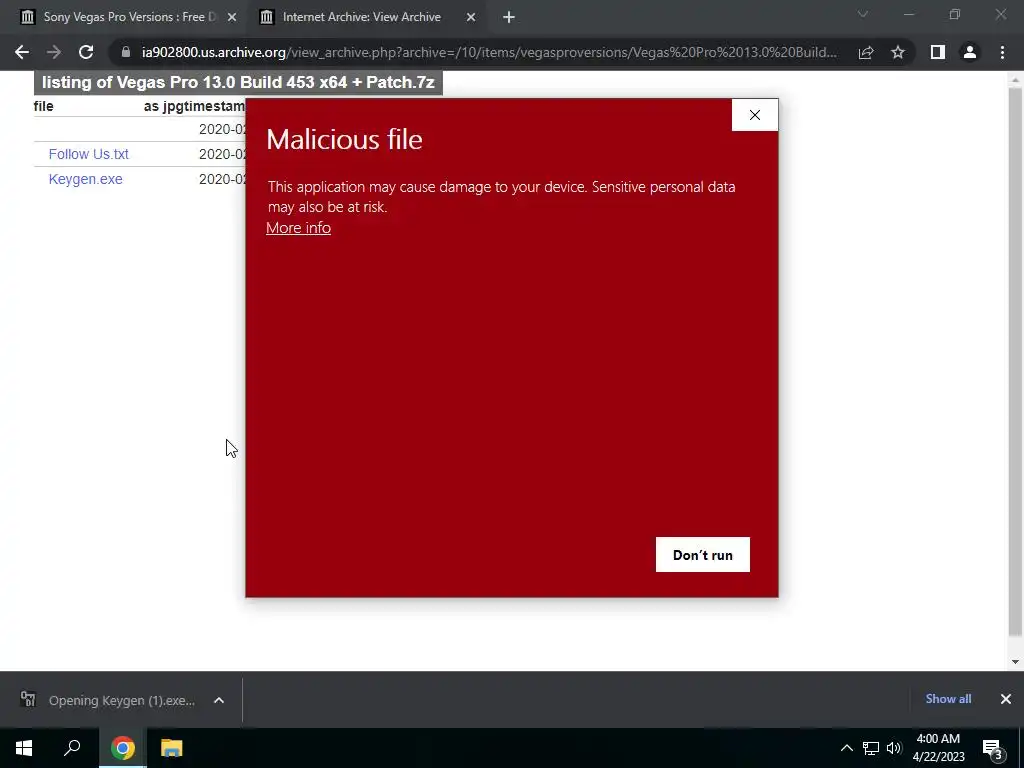1024x768 pixels.
Task: Open a new browser tab
Action: coord(509,17)
